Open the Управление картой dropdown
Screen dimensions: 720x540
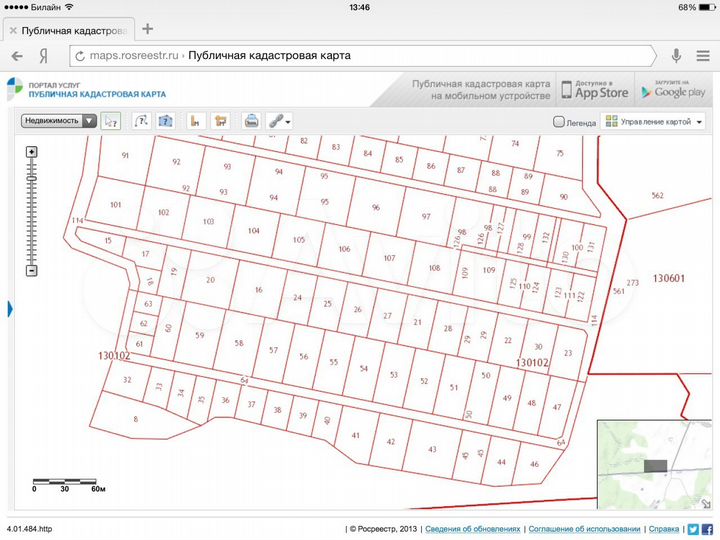click(653, 122)
